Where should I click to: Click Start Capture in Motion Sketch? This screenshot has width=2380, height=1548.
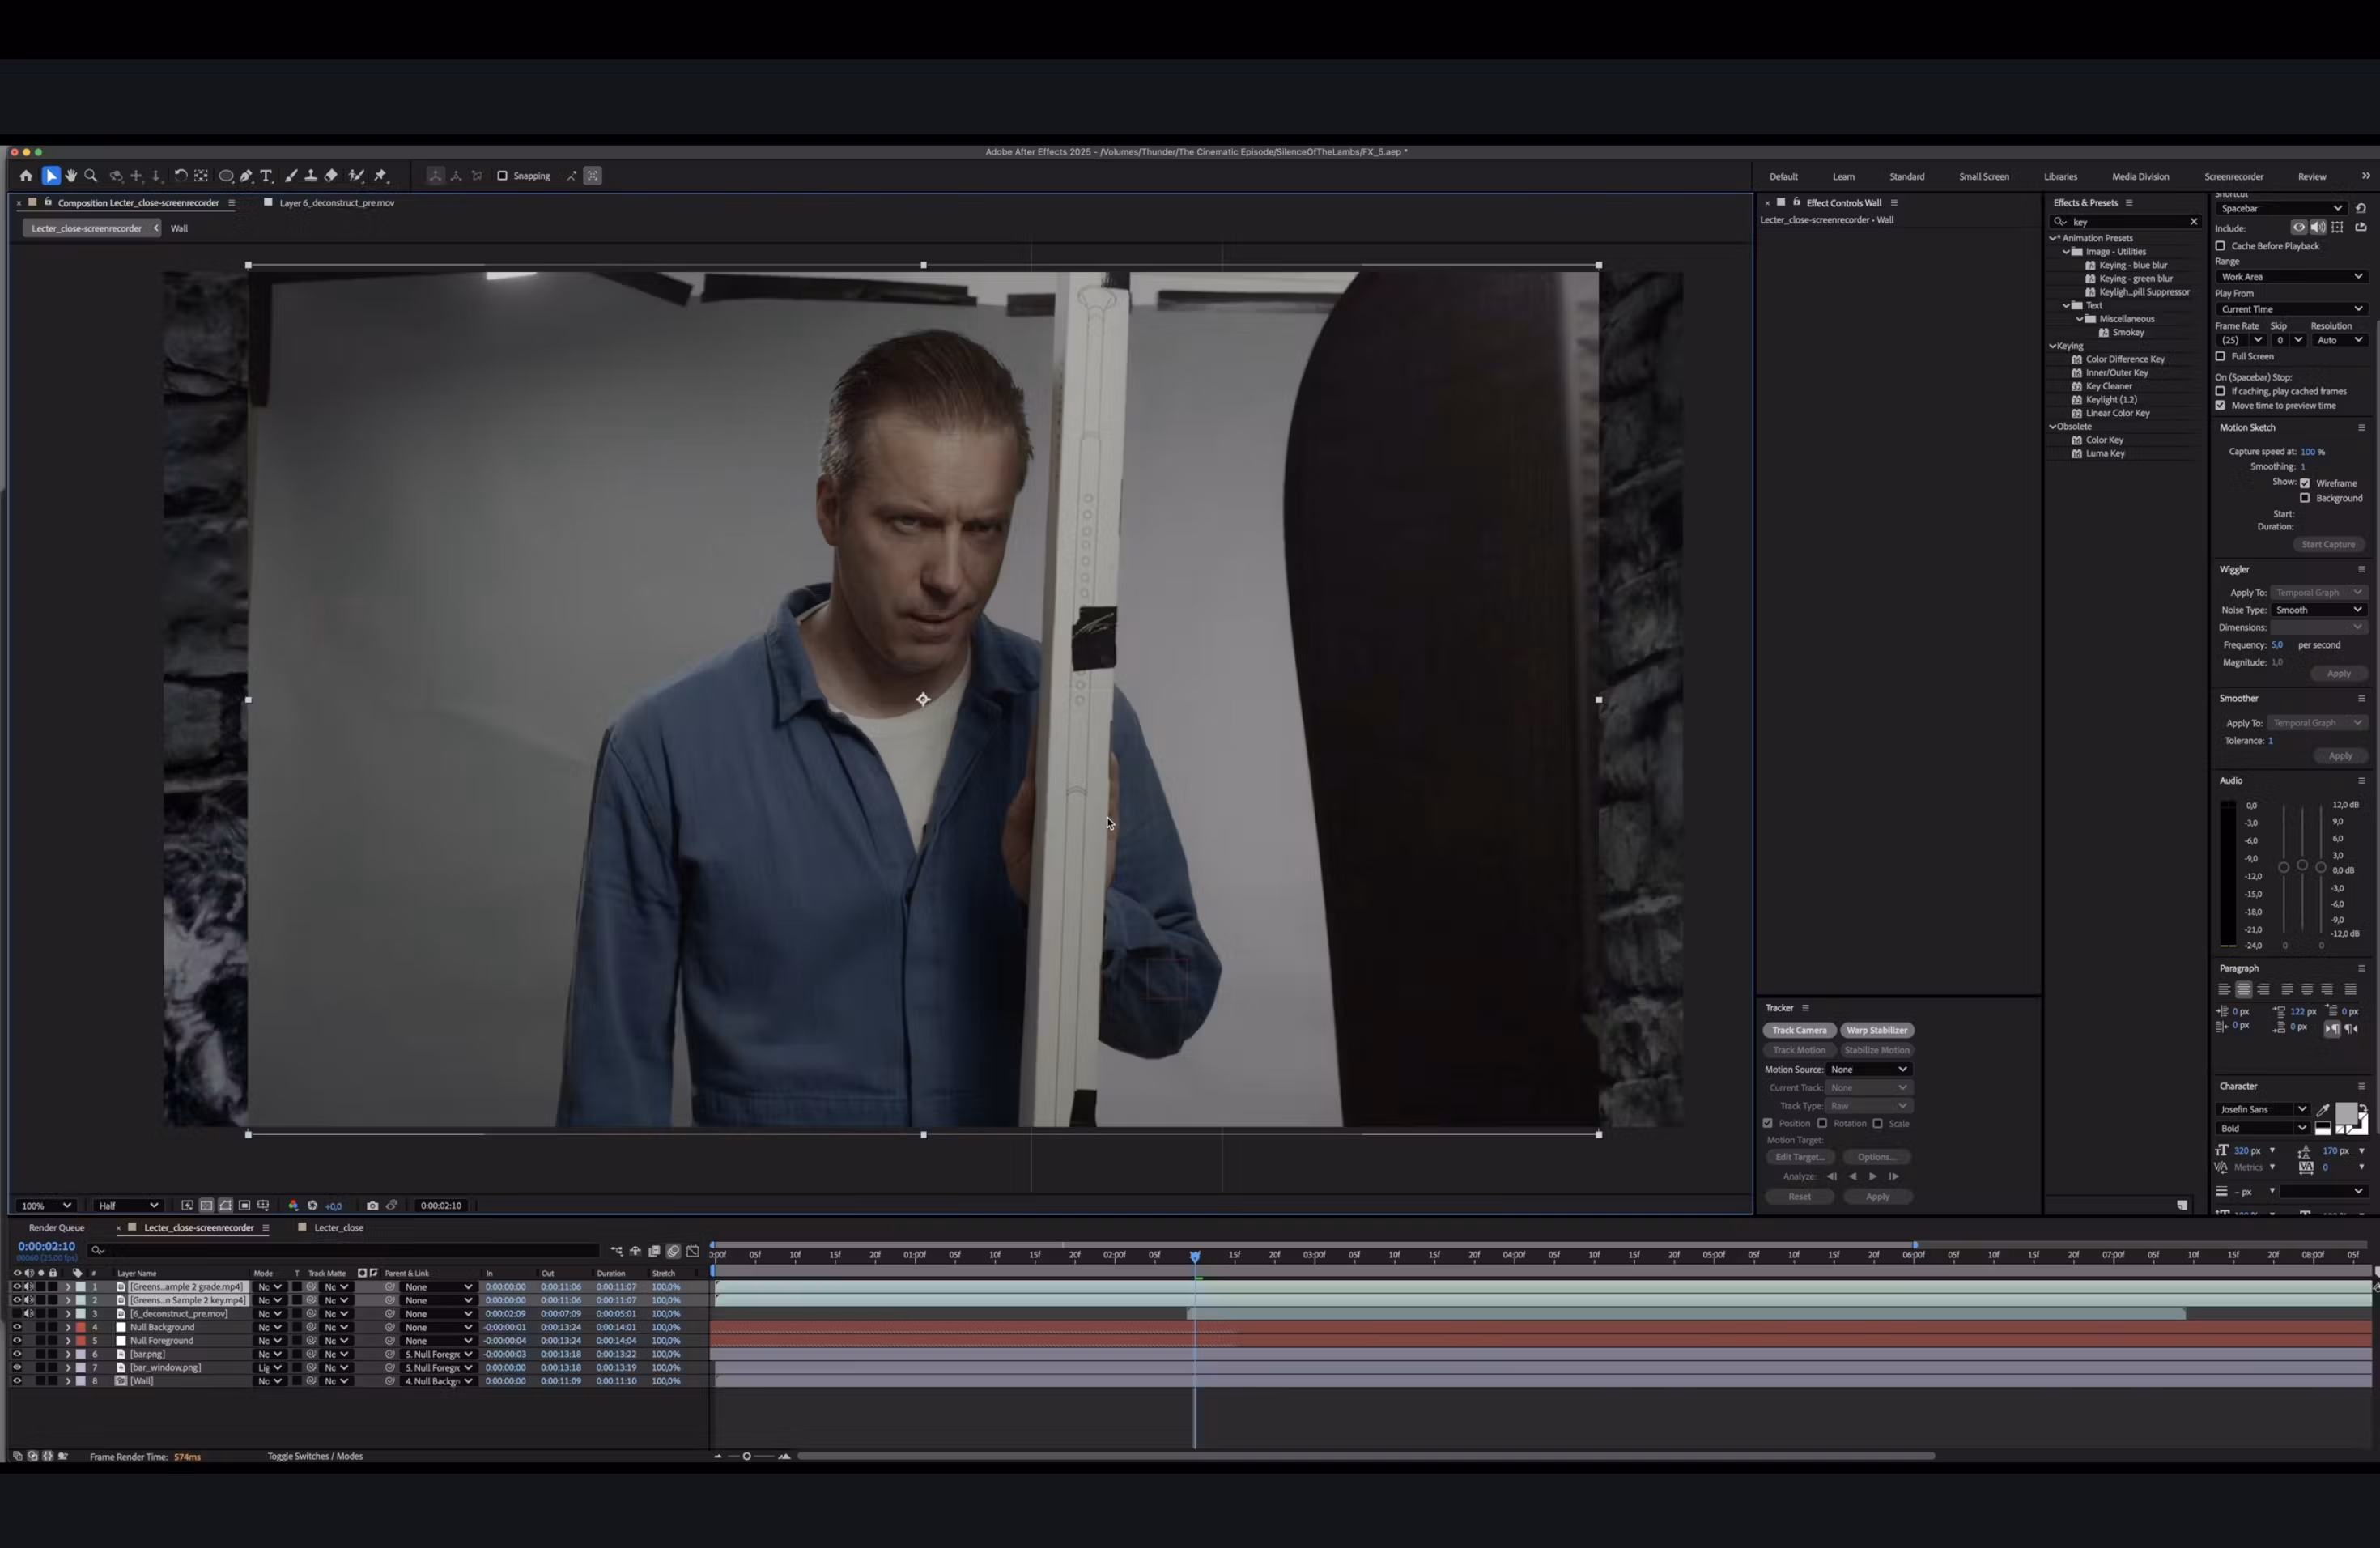[2328, 544]
